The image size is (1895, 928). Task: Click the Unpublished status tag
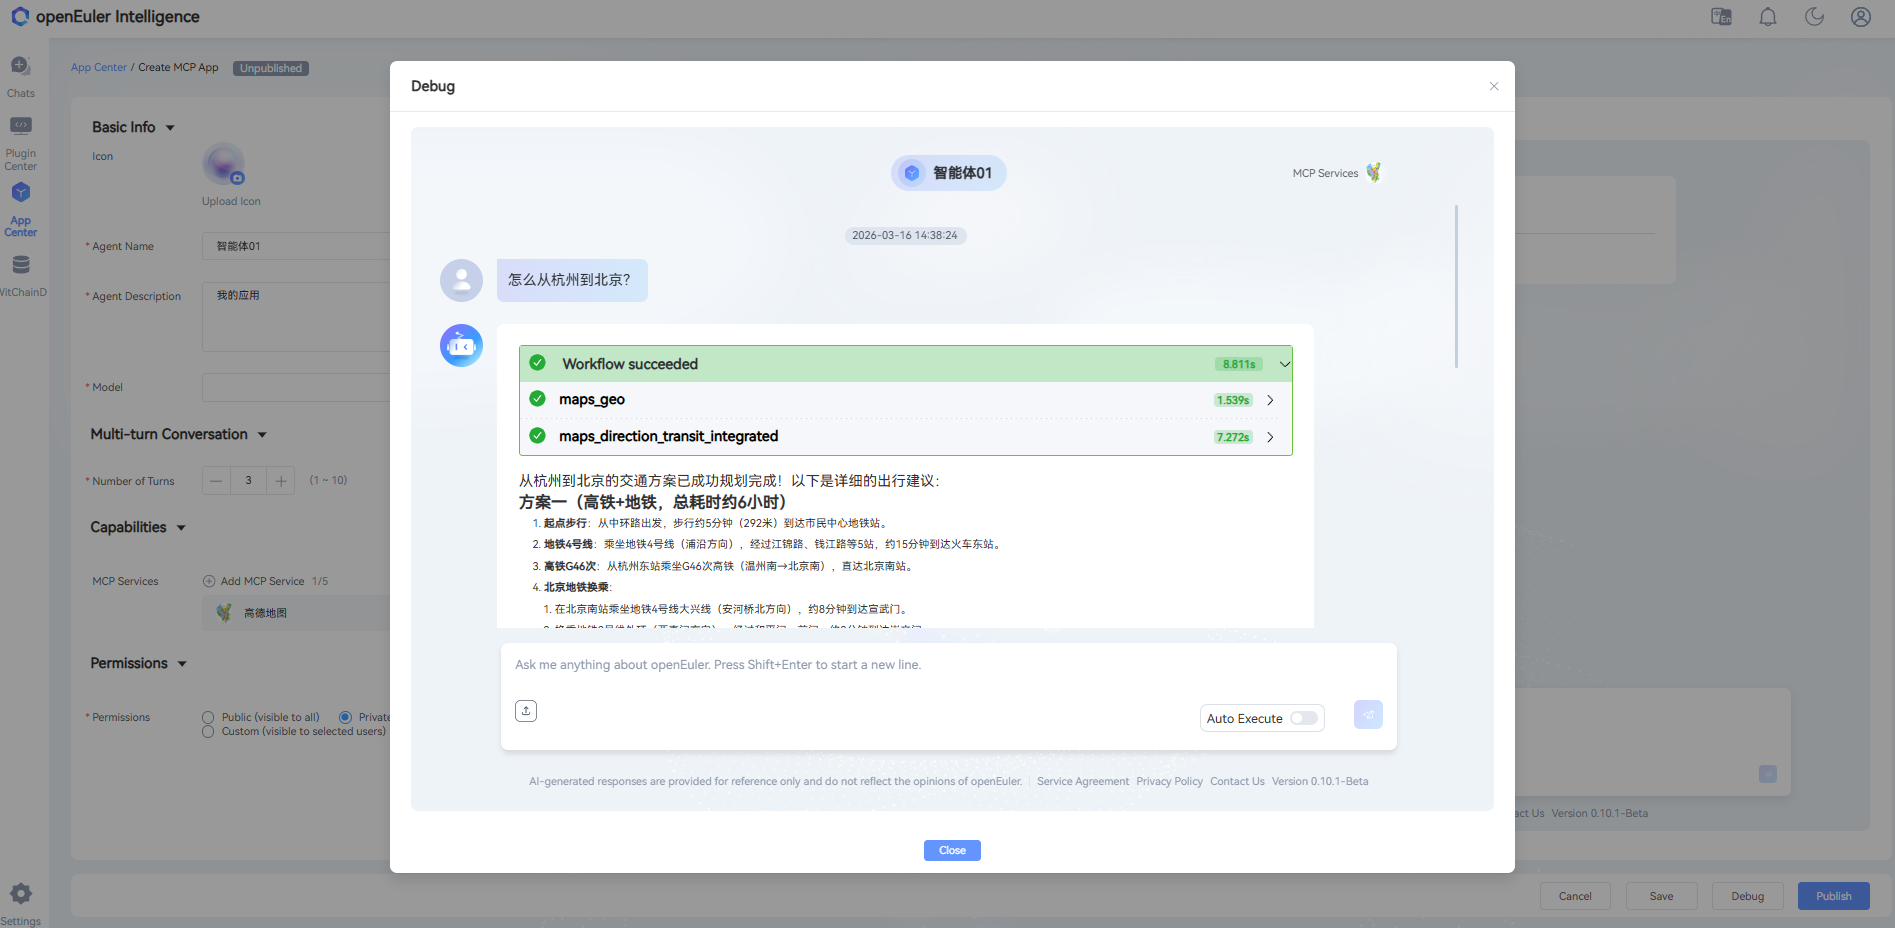pos(271,68)
